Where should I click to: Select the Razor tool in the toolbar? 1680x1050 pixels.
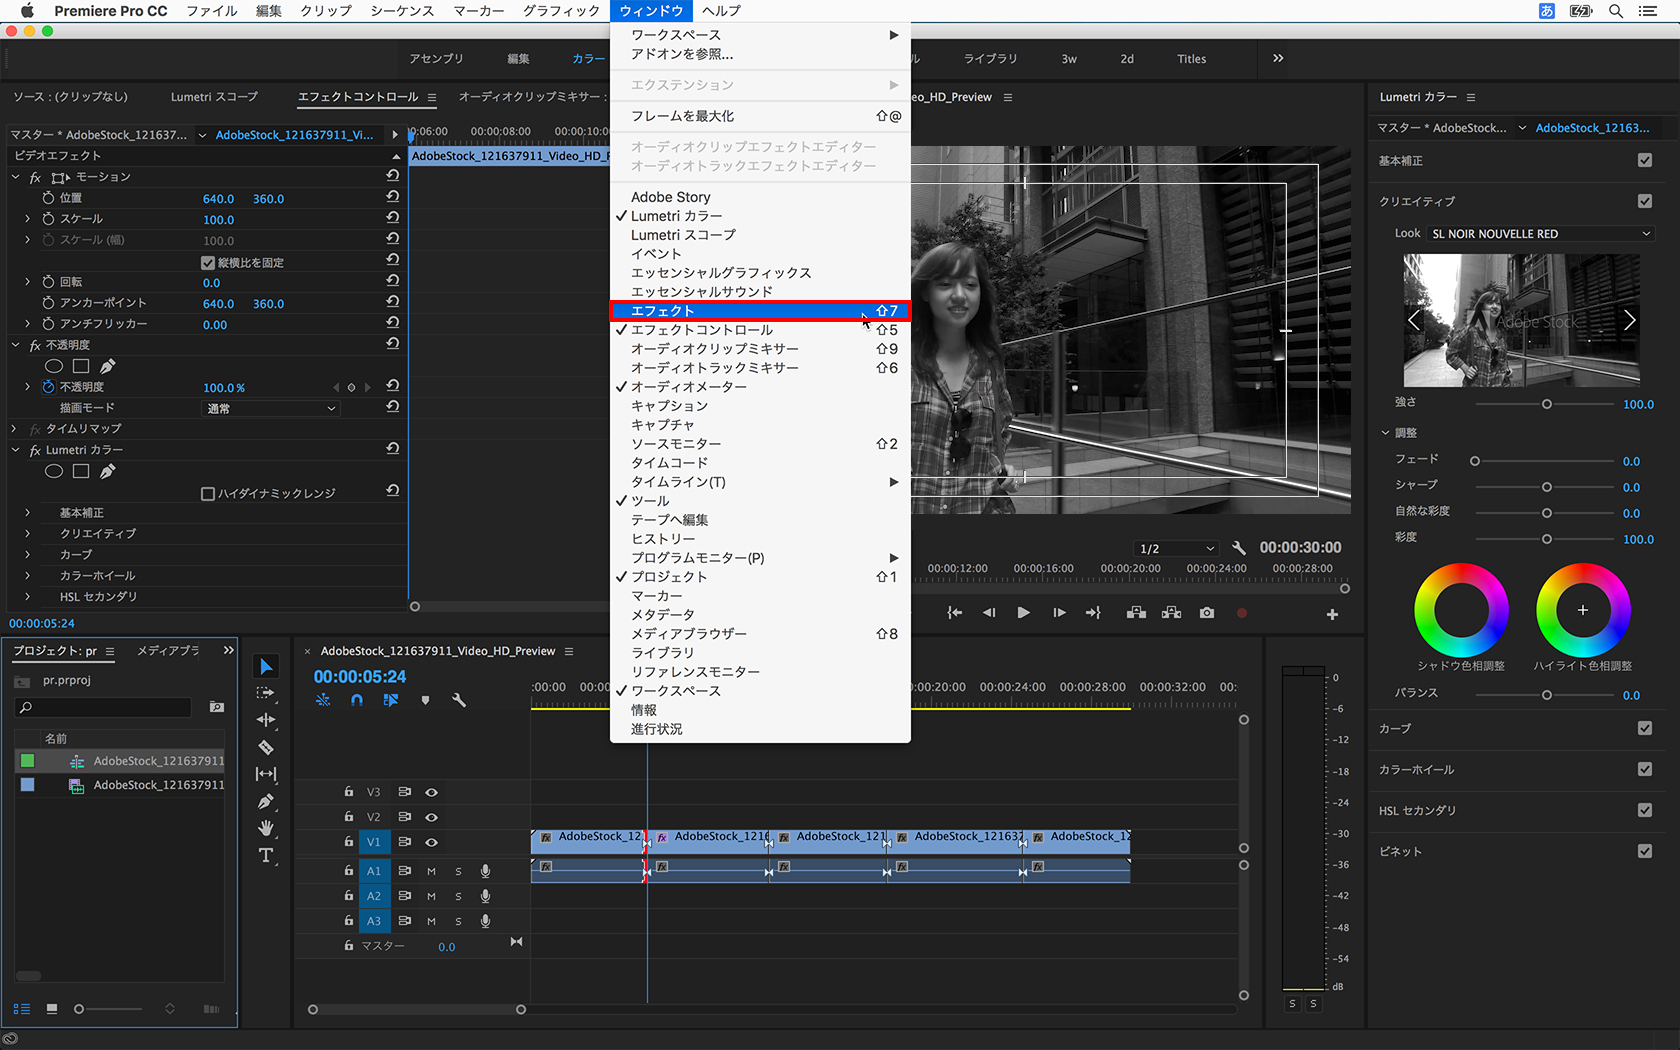point(266,747)
